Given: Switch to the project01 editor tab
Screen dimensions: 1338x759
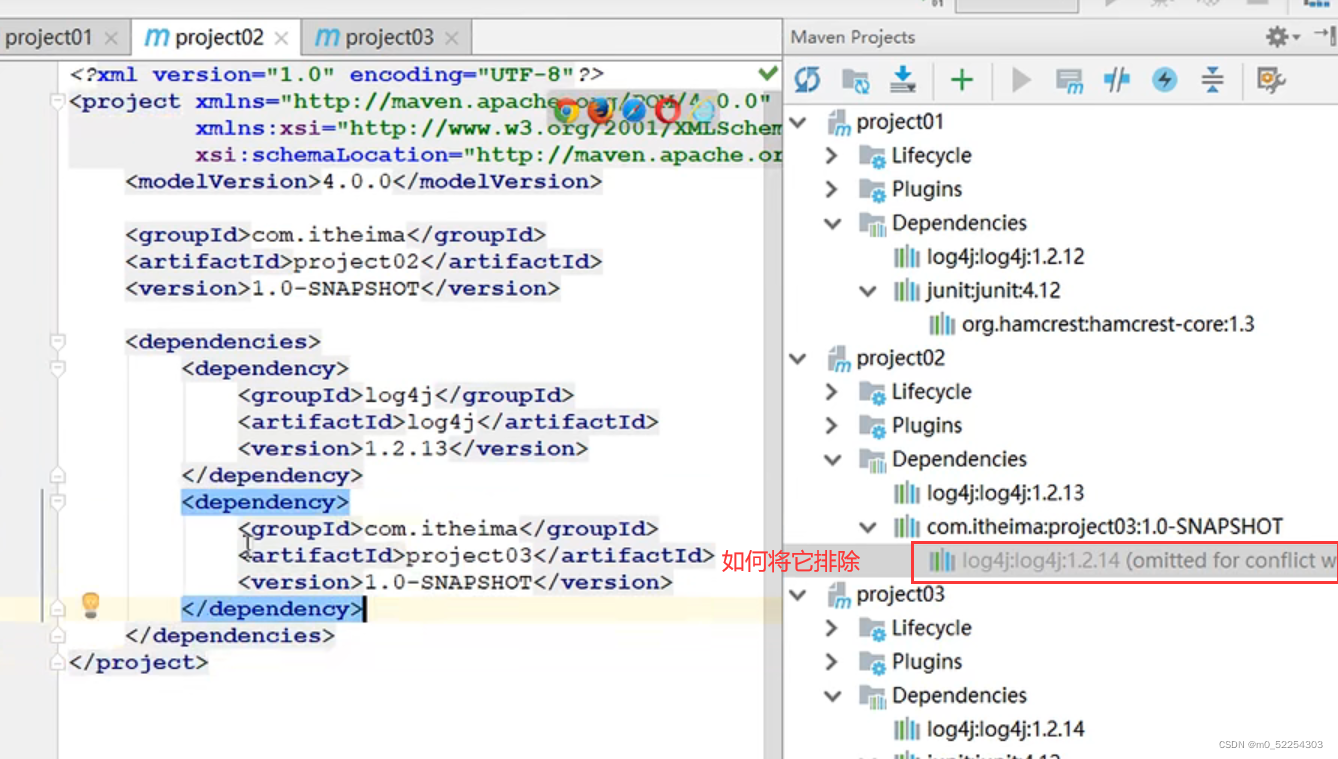Looking at the screenshot, I should click(48, 38).
